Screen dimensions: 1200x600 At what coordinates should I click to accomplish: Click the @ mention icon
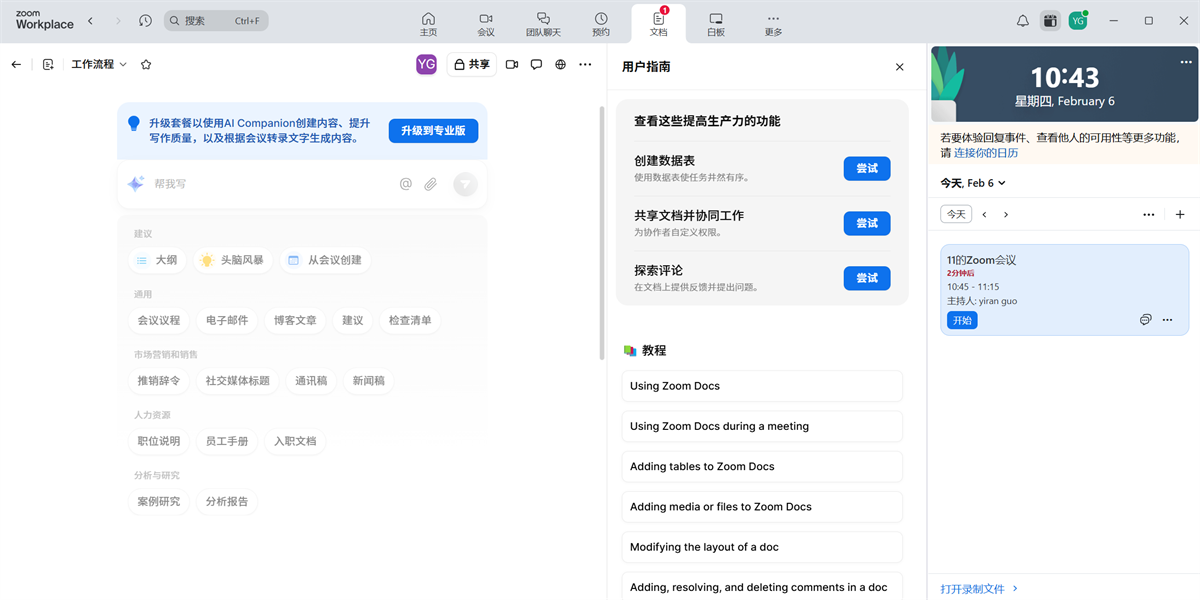point(404,184)
